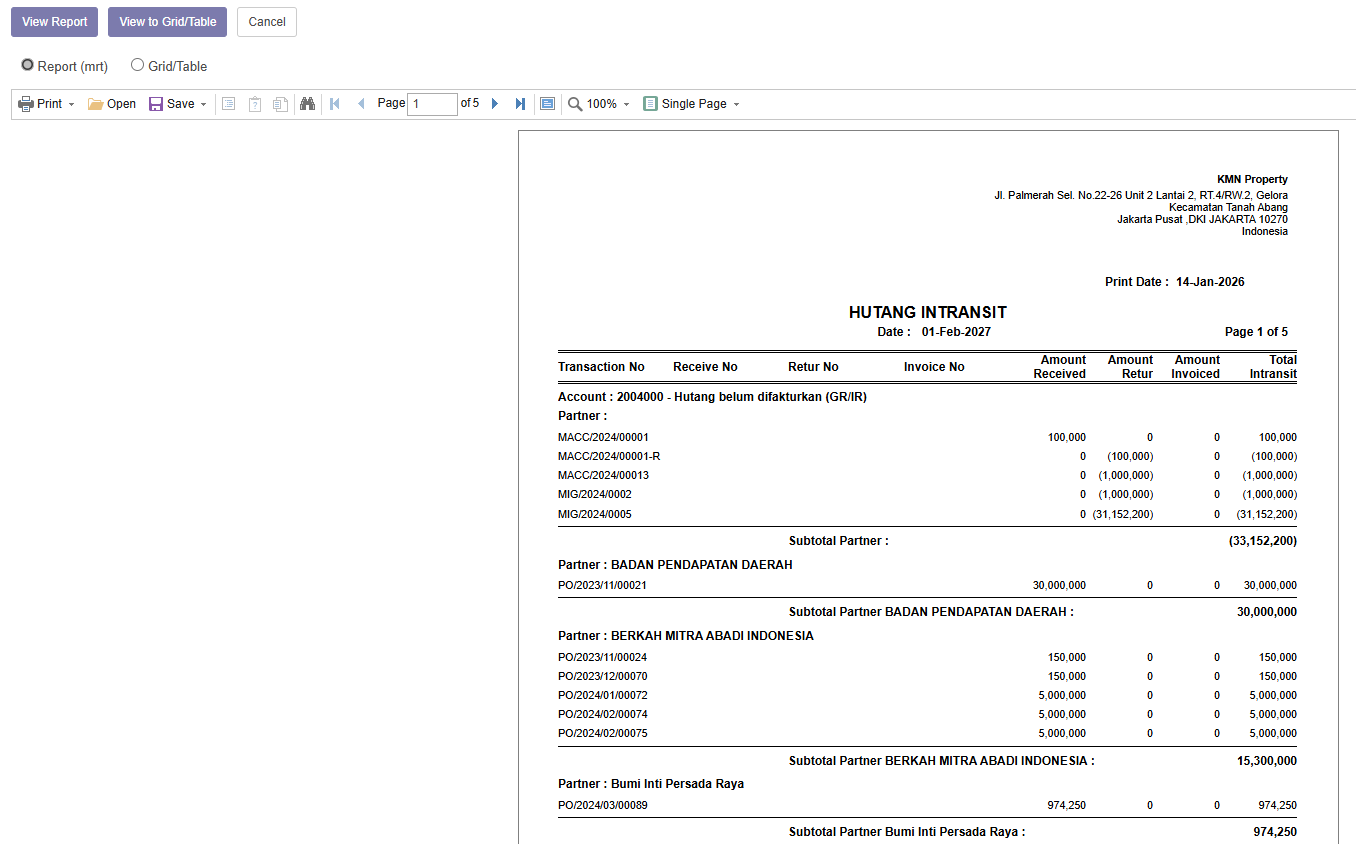The height and width of the screenshot is (844, 1356).
Task: Click the page number input field
Action: (432, 104)
